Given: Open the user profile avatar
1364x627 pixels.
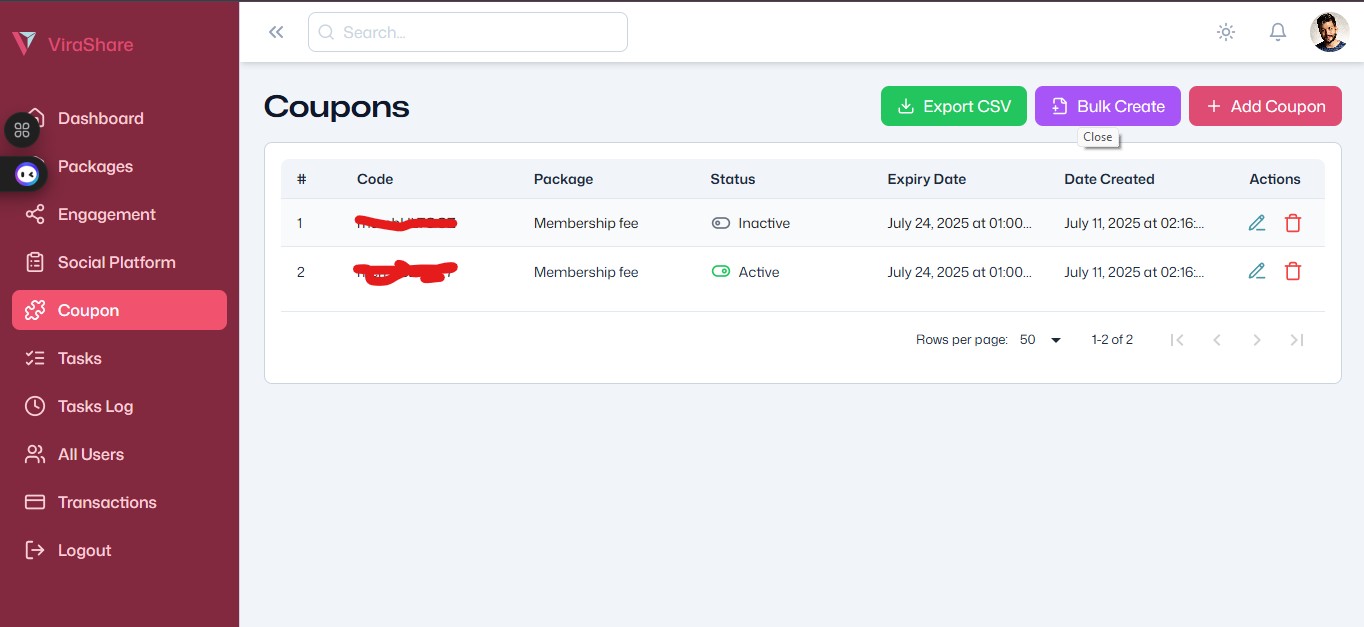Looking at the screenshot, I should [x=1330, y=32].
